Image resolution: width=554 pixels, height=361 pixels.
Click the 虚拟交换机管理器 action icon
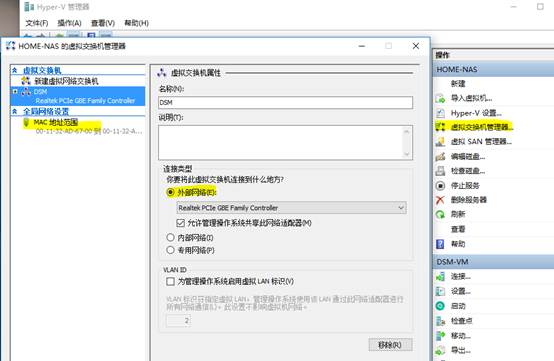(440, 127)
